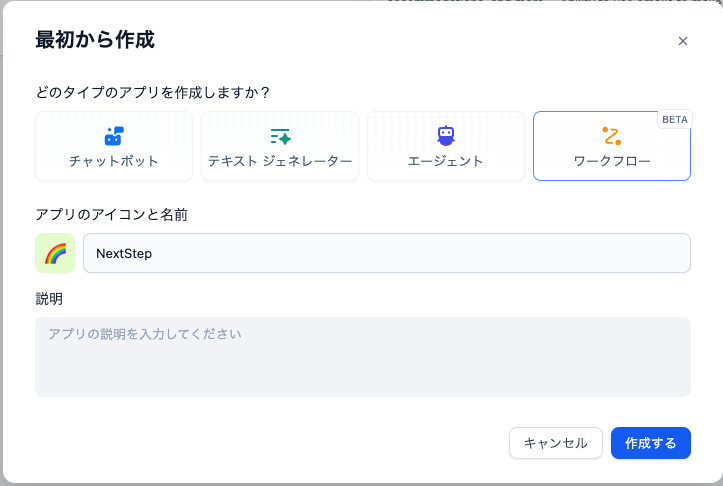
Task: Click the 最初から作成 dialog title
Action: pyautogui.click(x=95, y=41)
